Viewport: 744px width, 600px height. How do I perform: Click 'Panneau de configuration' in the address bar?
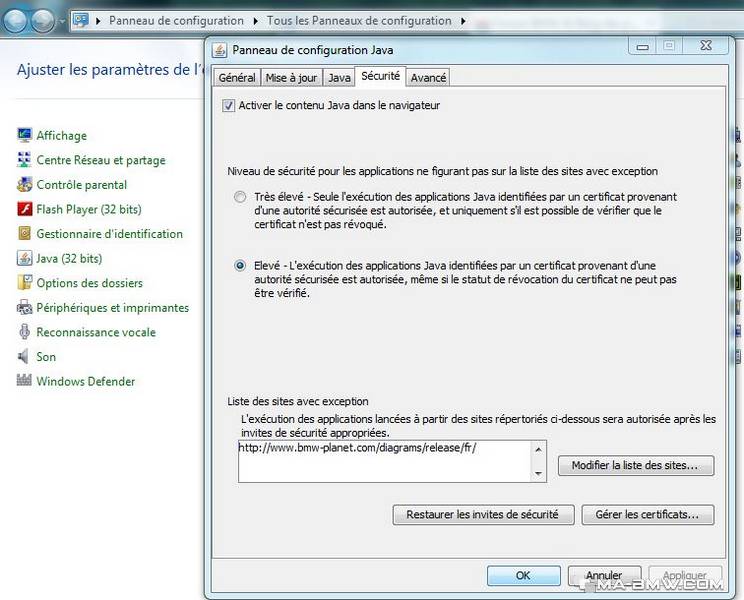[x=176, y=21]
